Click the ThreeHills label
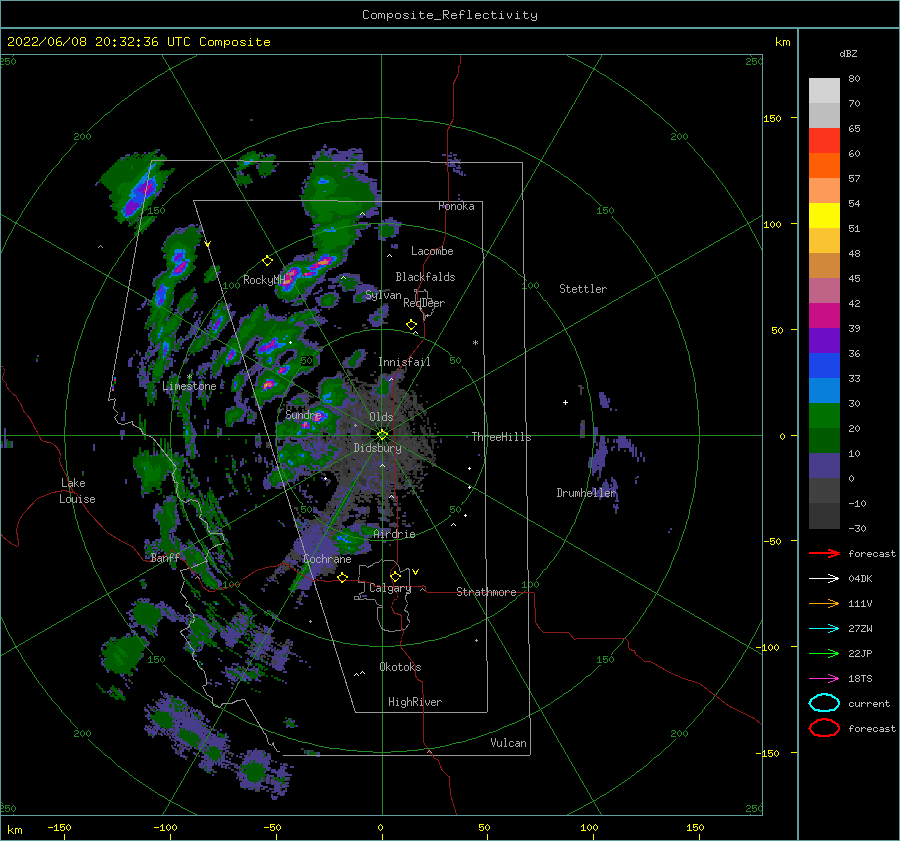The height and width of the screenshot is (841, 900). tap(501, 437)
